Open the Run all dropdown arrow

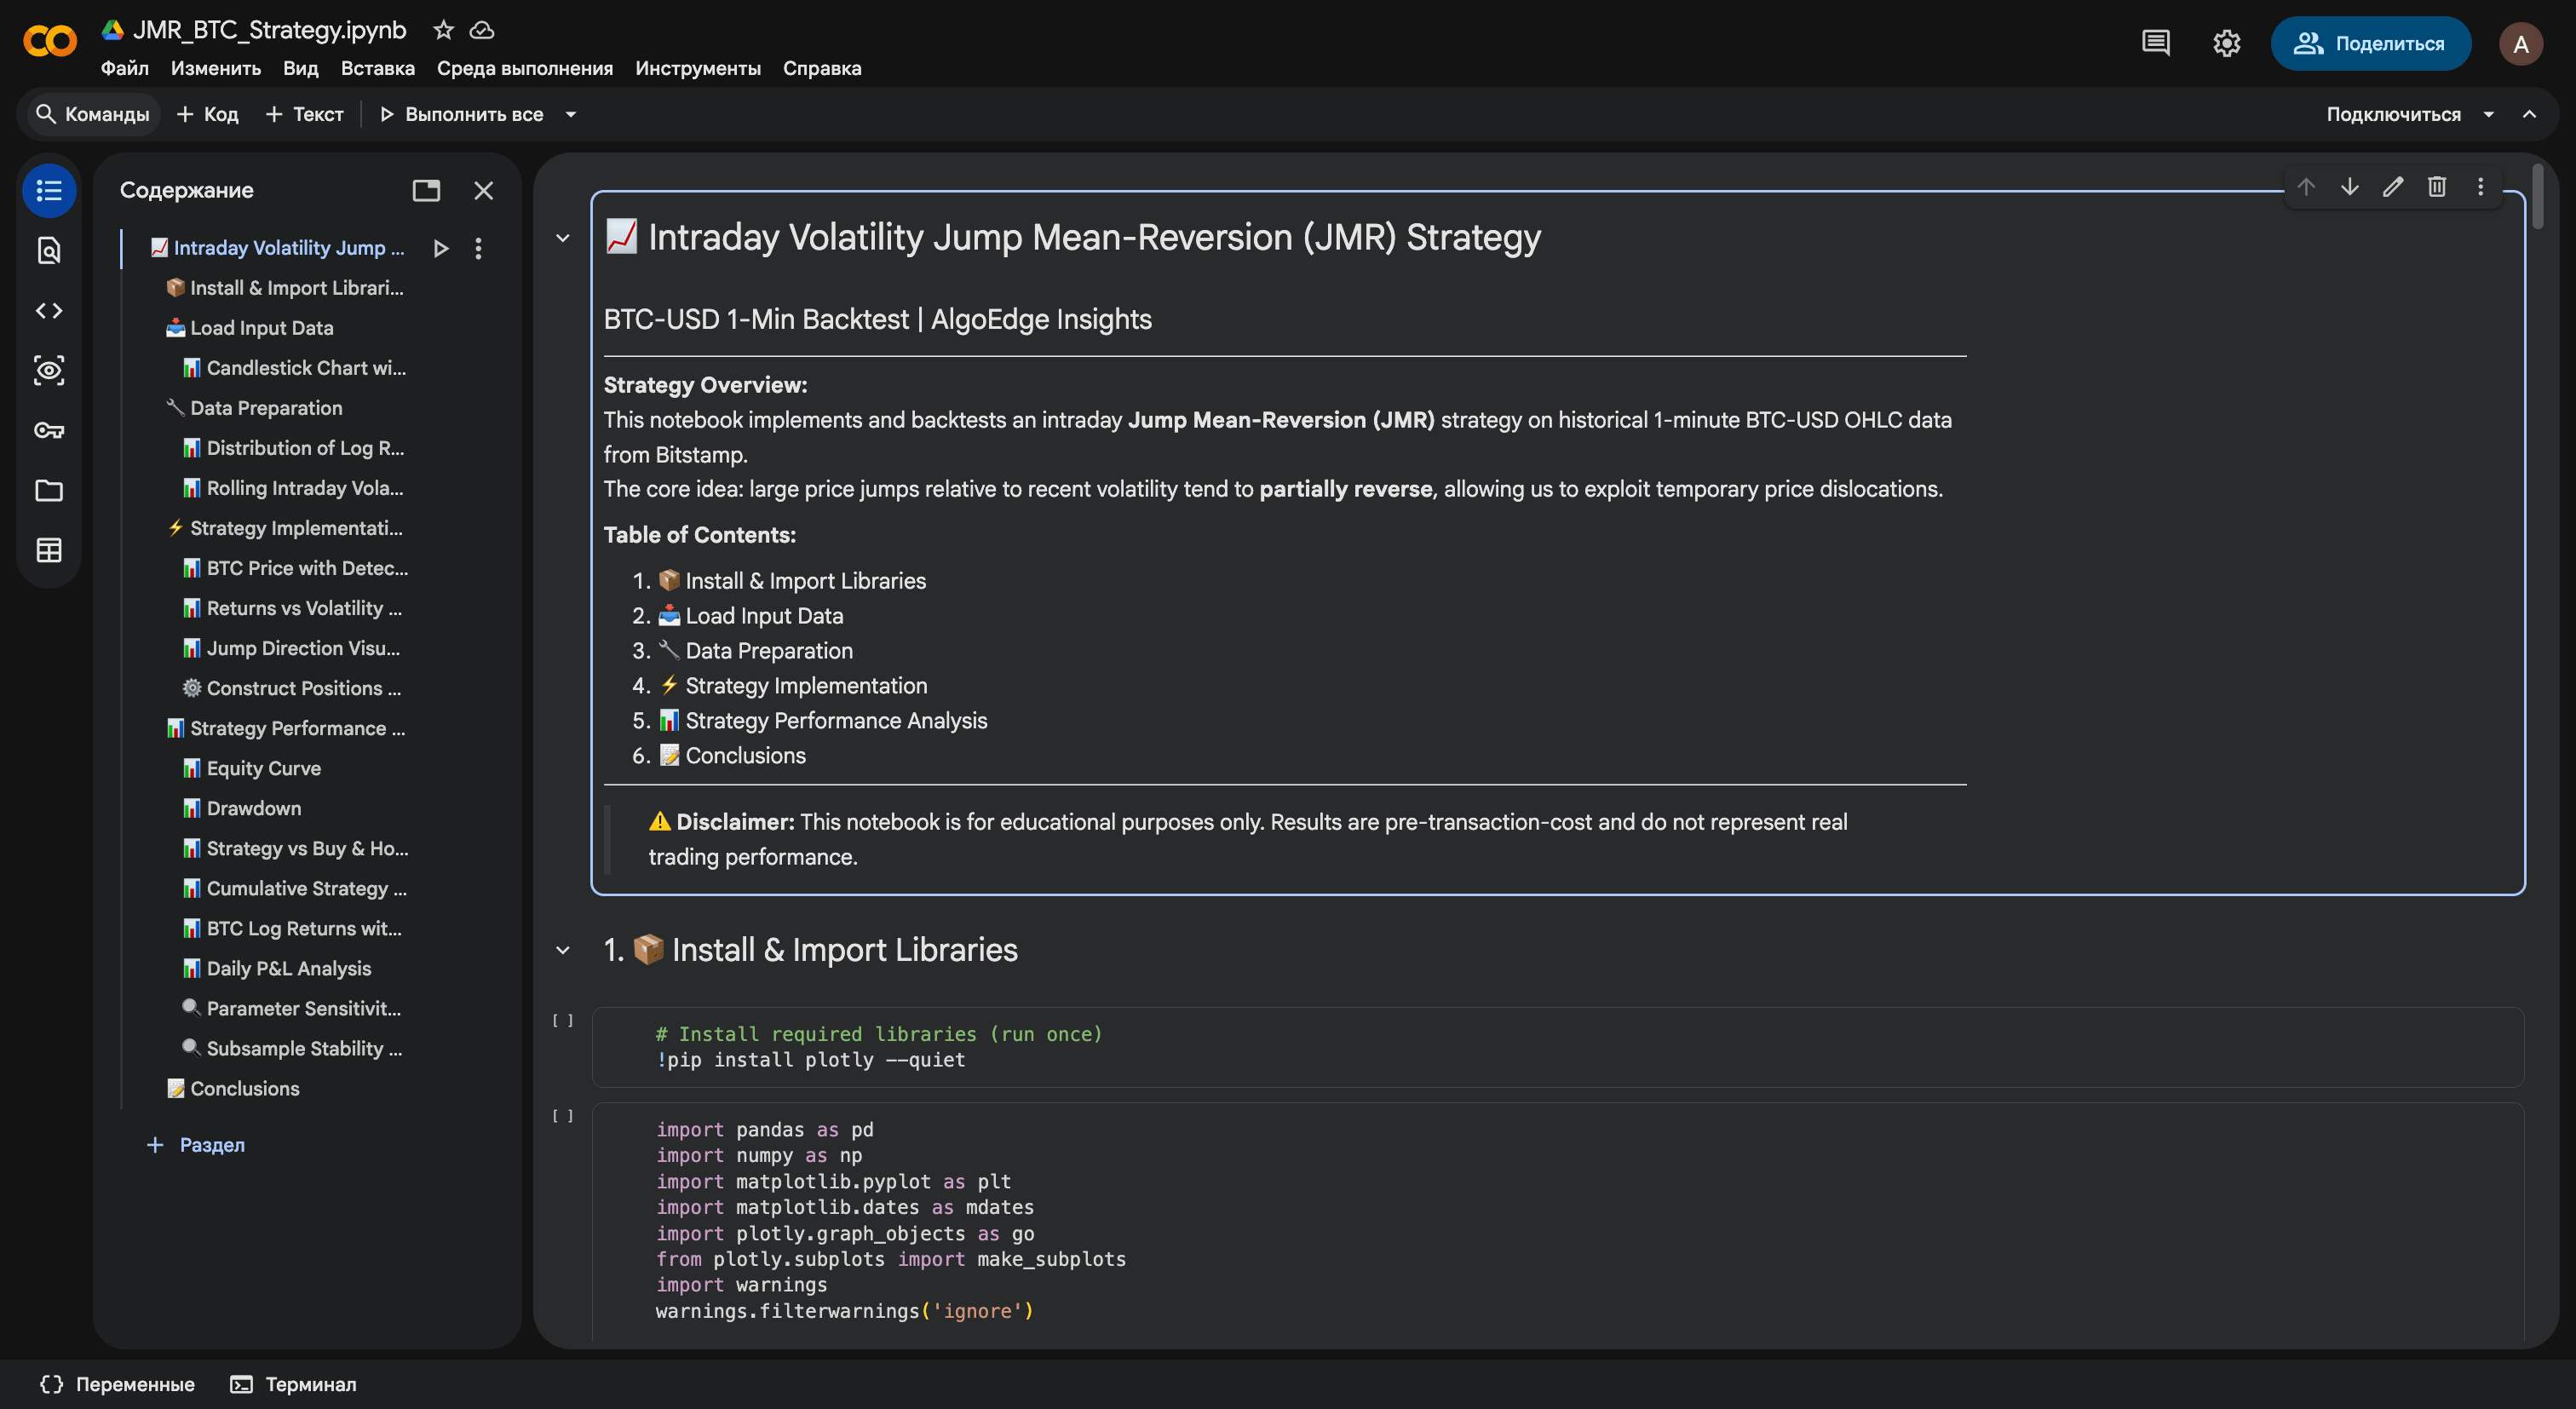pyautogui.click(x=571, y=114)
